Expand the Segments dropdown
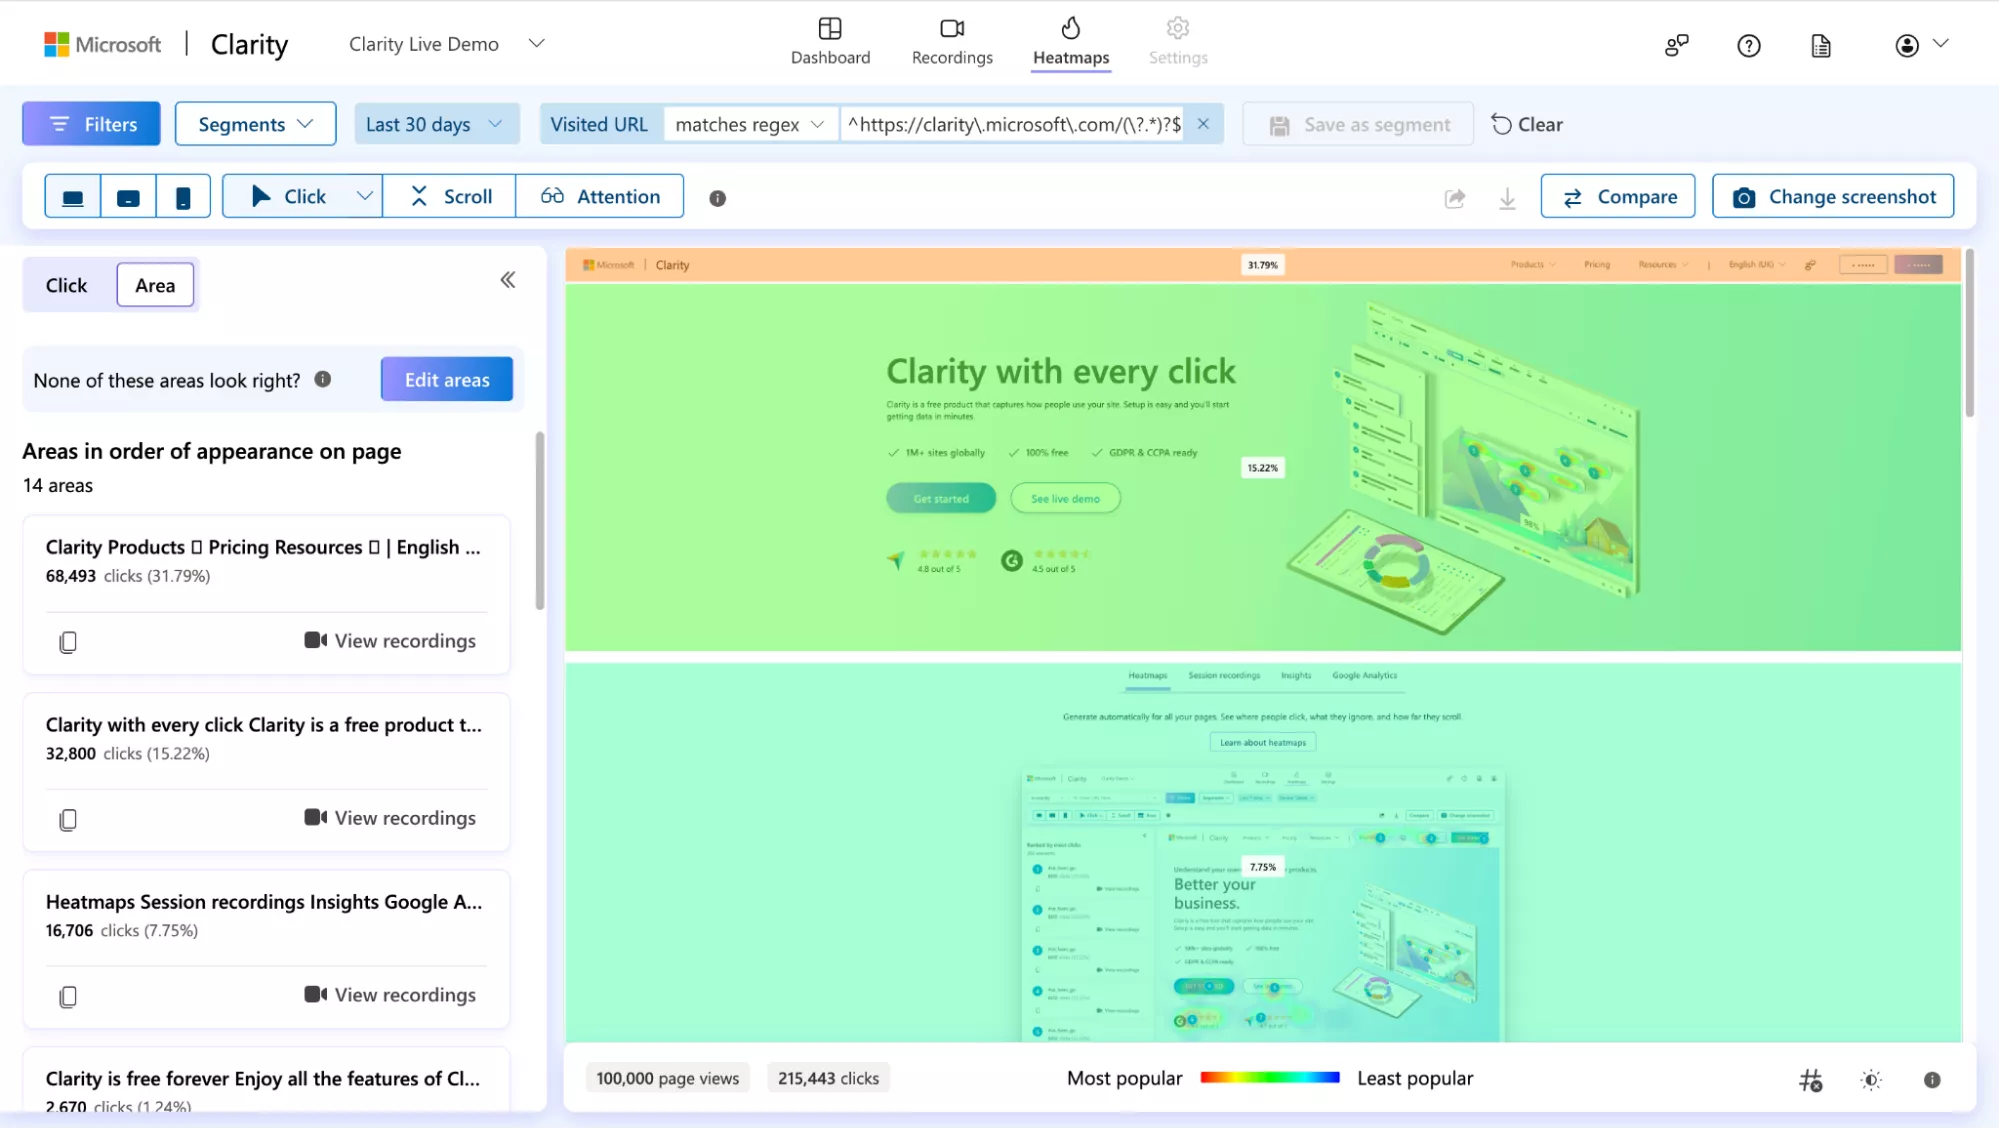 pyautogui.click(x=255, y=124)
